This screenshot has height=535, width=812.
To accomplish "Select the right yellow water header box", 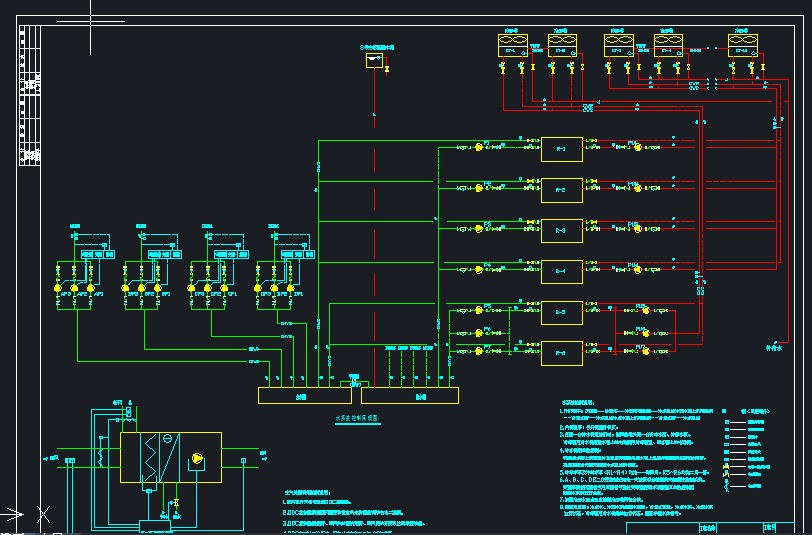I will [410, 396].
